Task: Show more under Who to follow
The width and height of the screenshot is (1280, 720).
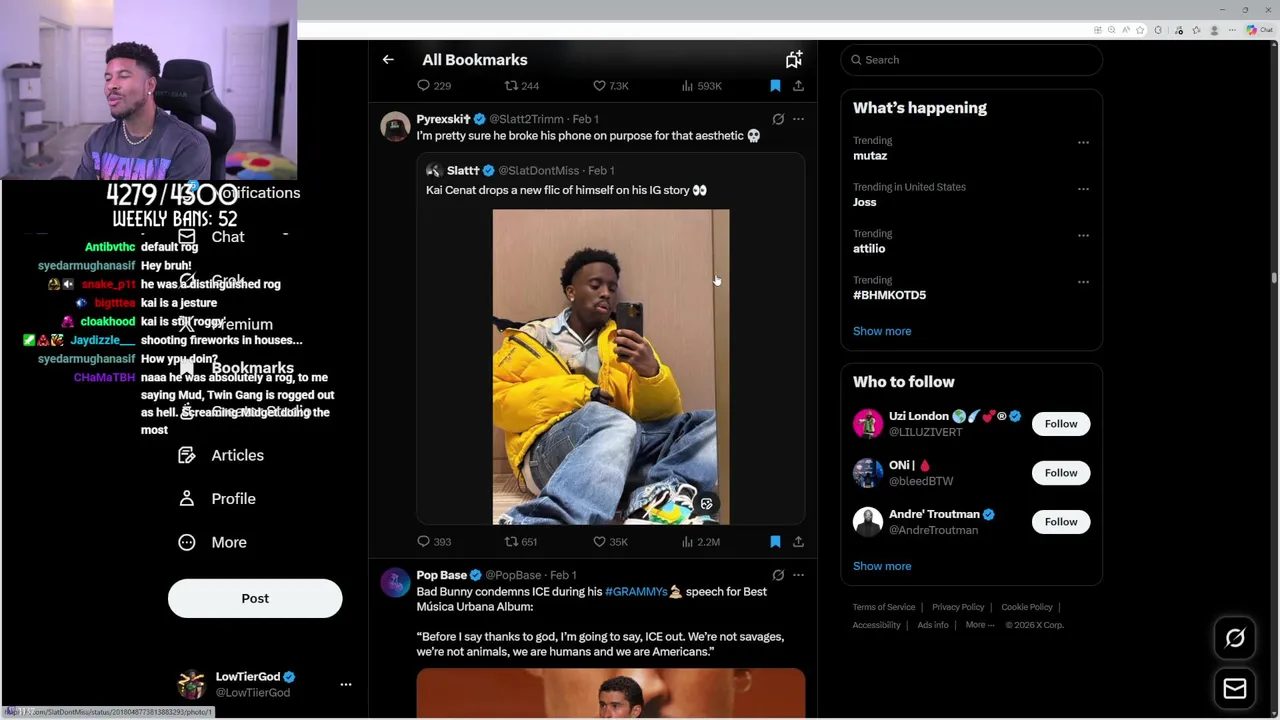Action: [882, 566]
